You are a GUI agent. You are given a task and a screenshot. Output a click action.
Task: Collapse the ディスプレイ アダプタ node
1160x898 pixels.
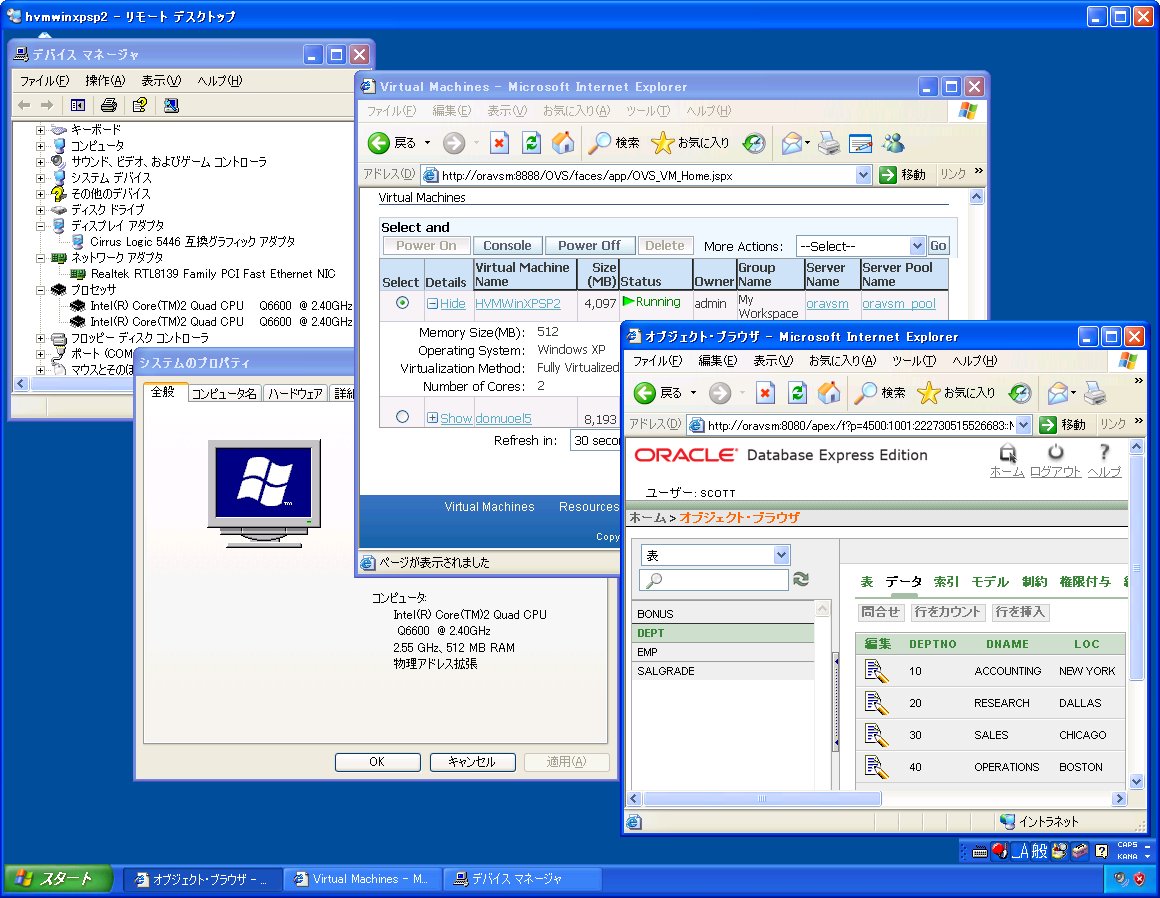tap(41, 226)
